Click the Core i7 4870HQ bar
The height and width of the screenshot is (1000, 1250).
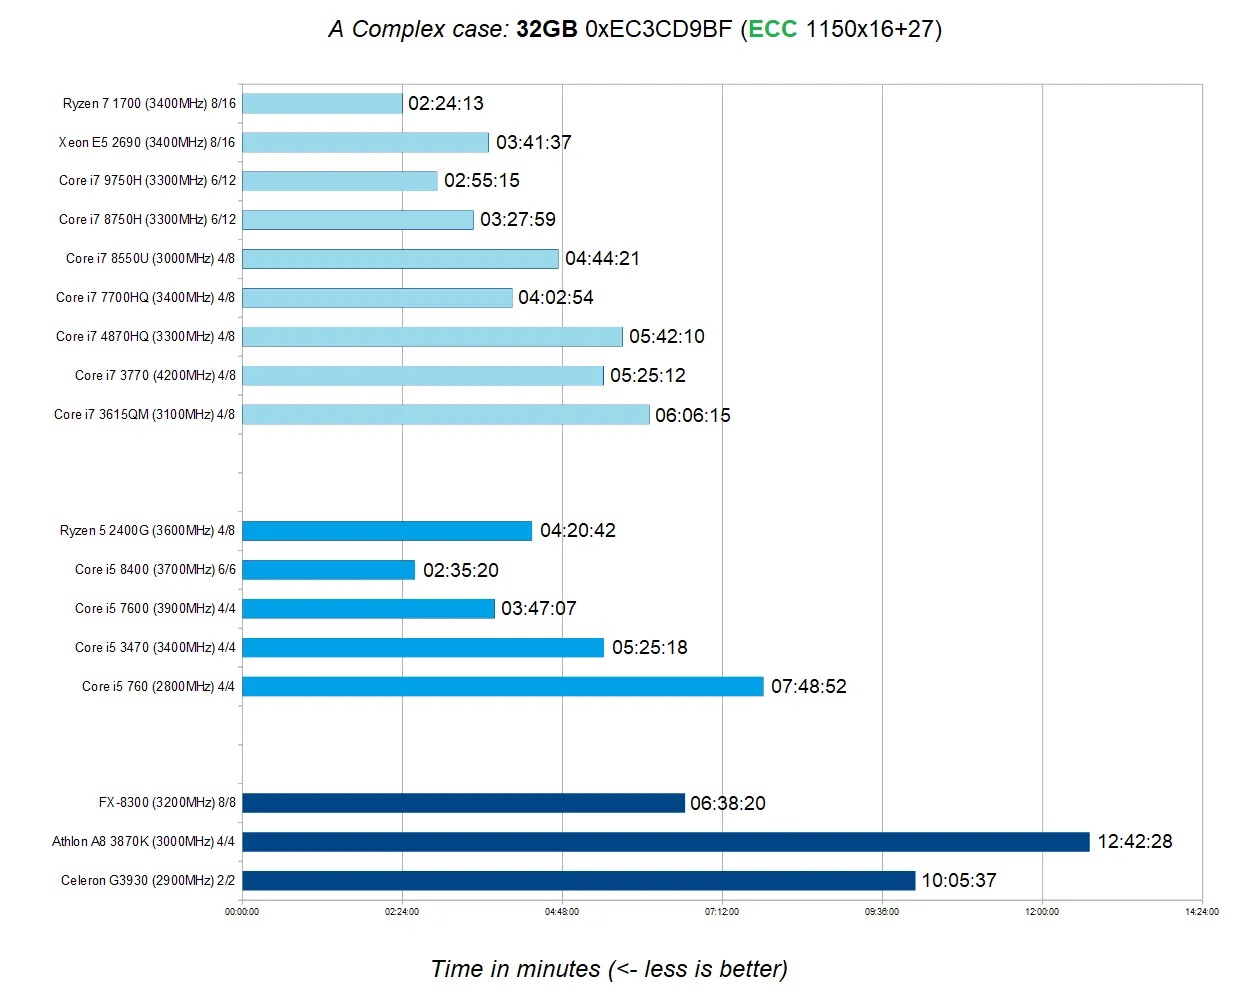click(433, 337)
